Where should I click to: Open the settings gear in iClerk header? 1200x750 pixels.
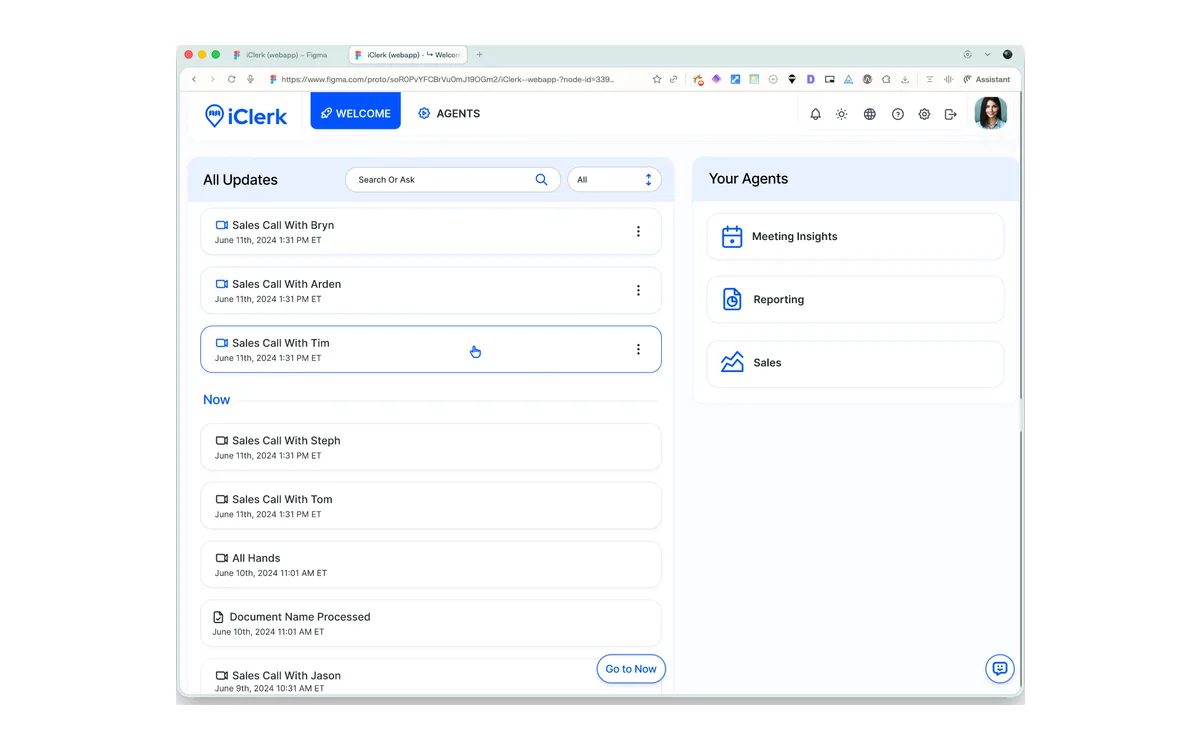924,114
